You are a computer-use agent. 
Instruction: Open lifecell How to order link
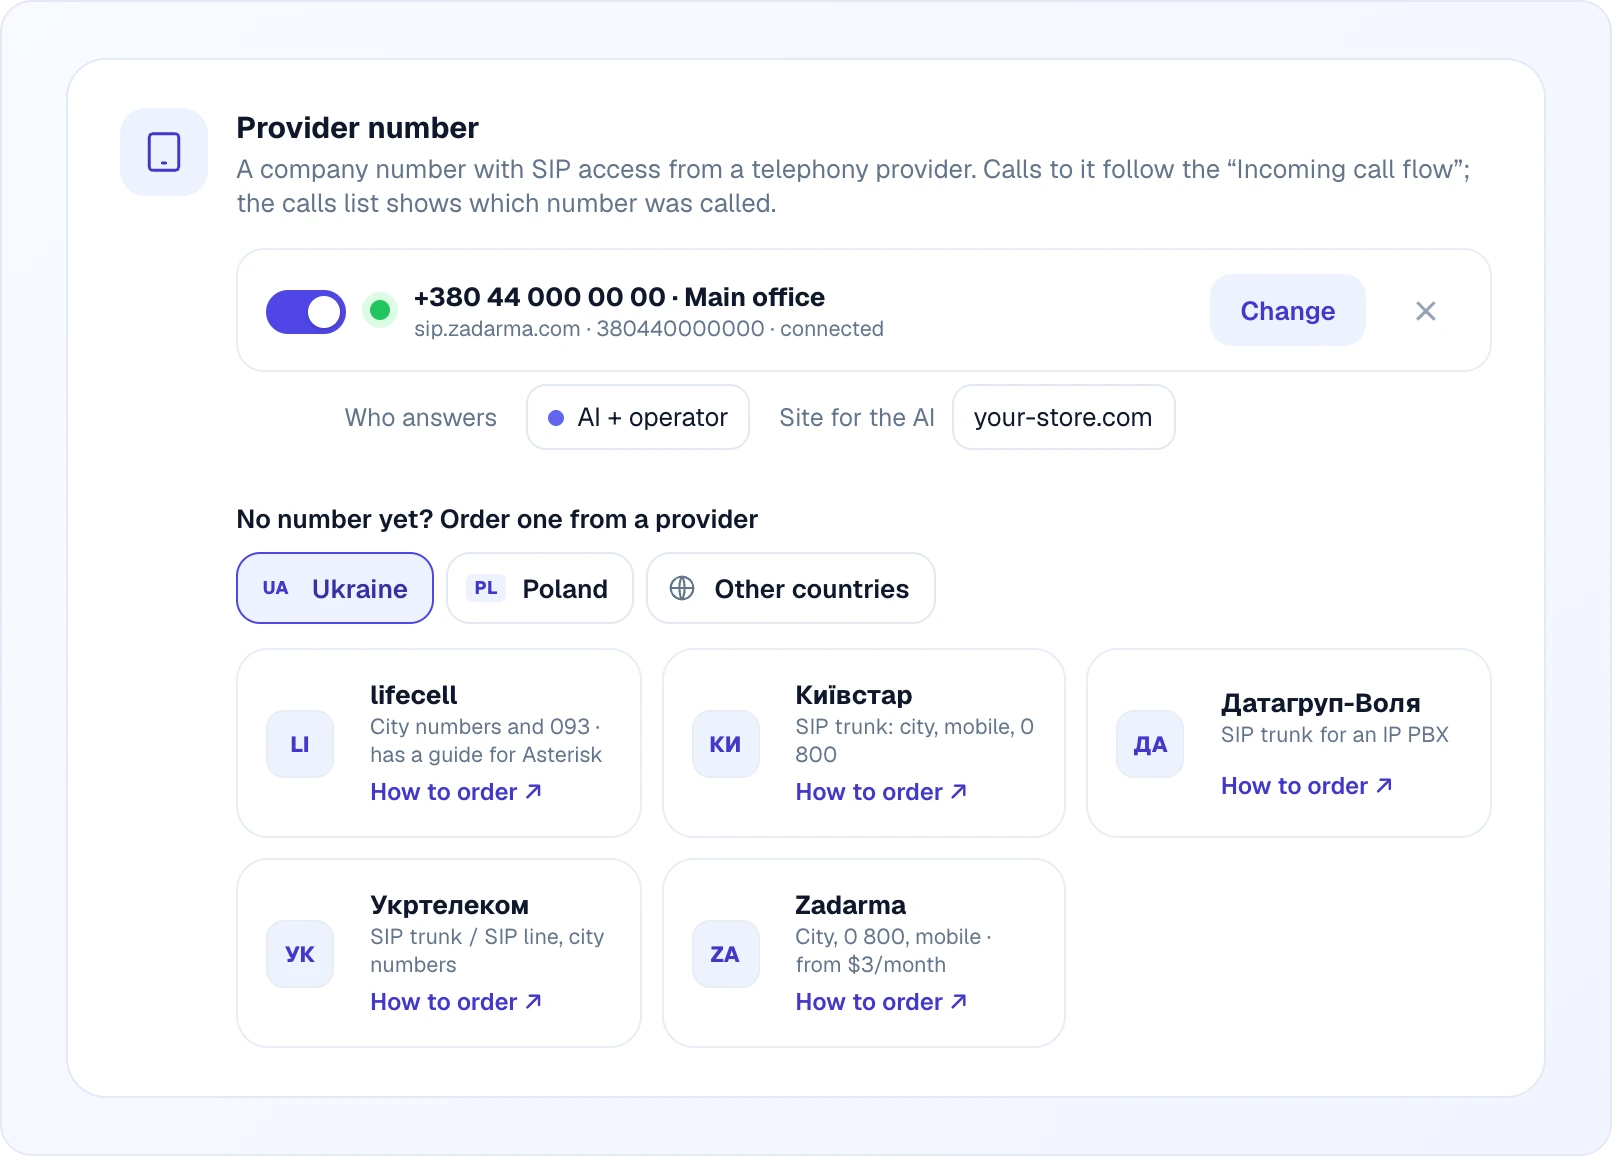click(456, 792)
